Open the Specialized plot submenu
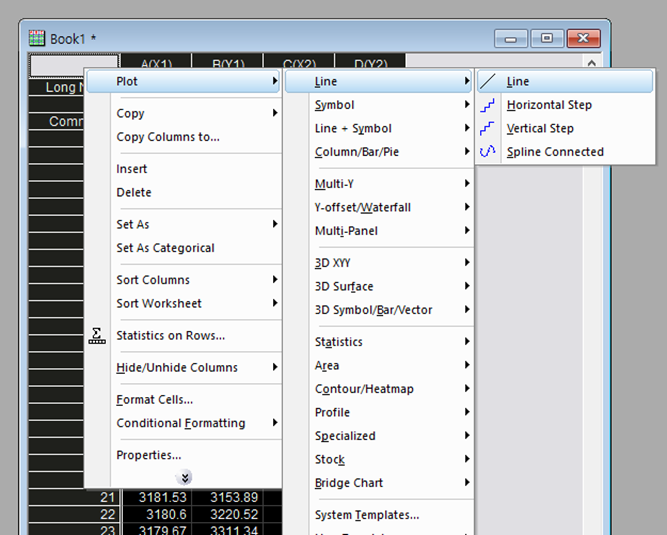The height and width of the screenshot is (535, 667). point(379,436)
